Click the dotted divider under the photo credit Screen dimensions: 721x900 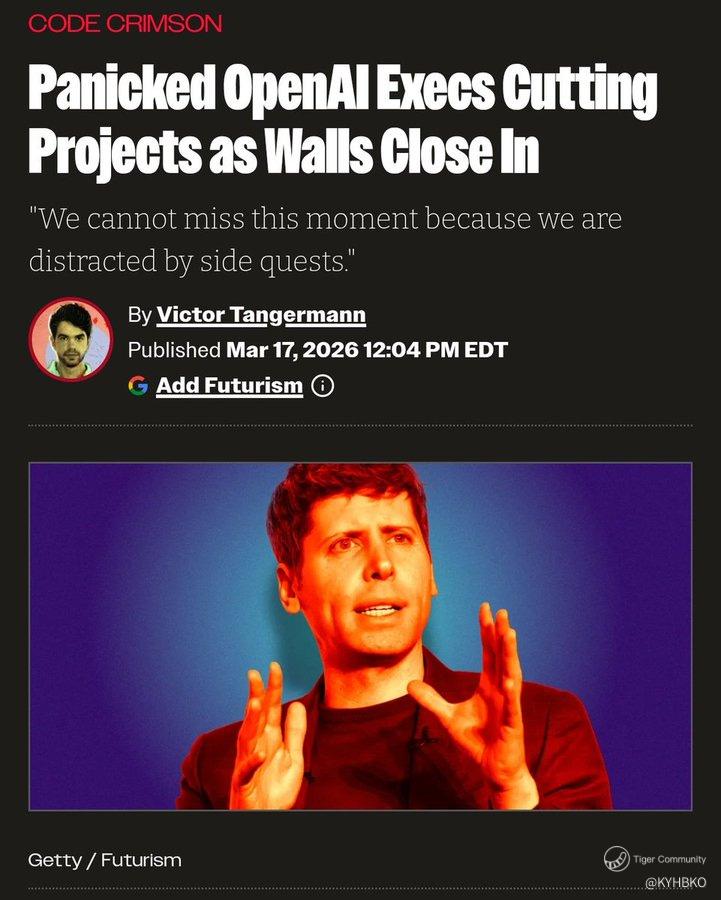coord(360,889)
